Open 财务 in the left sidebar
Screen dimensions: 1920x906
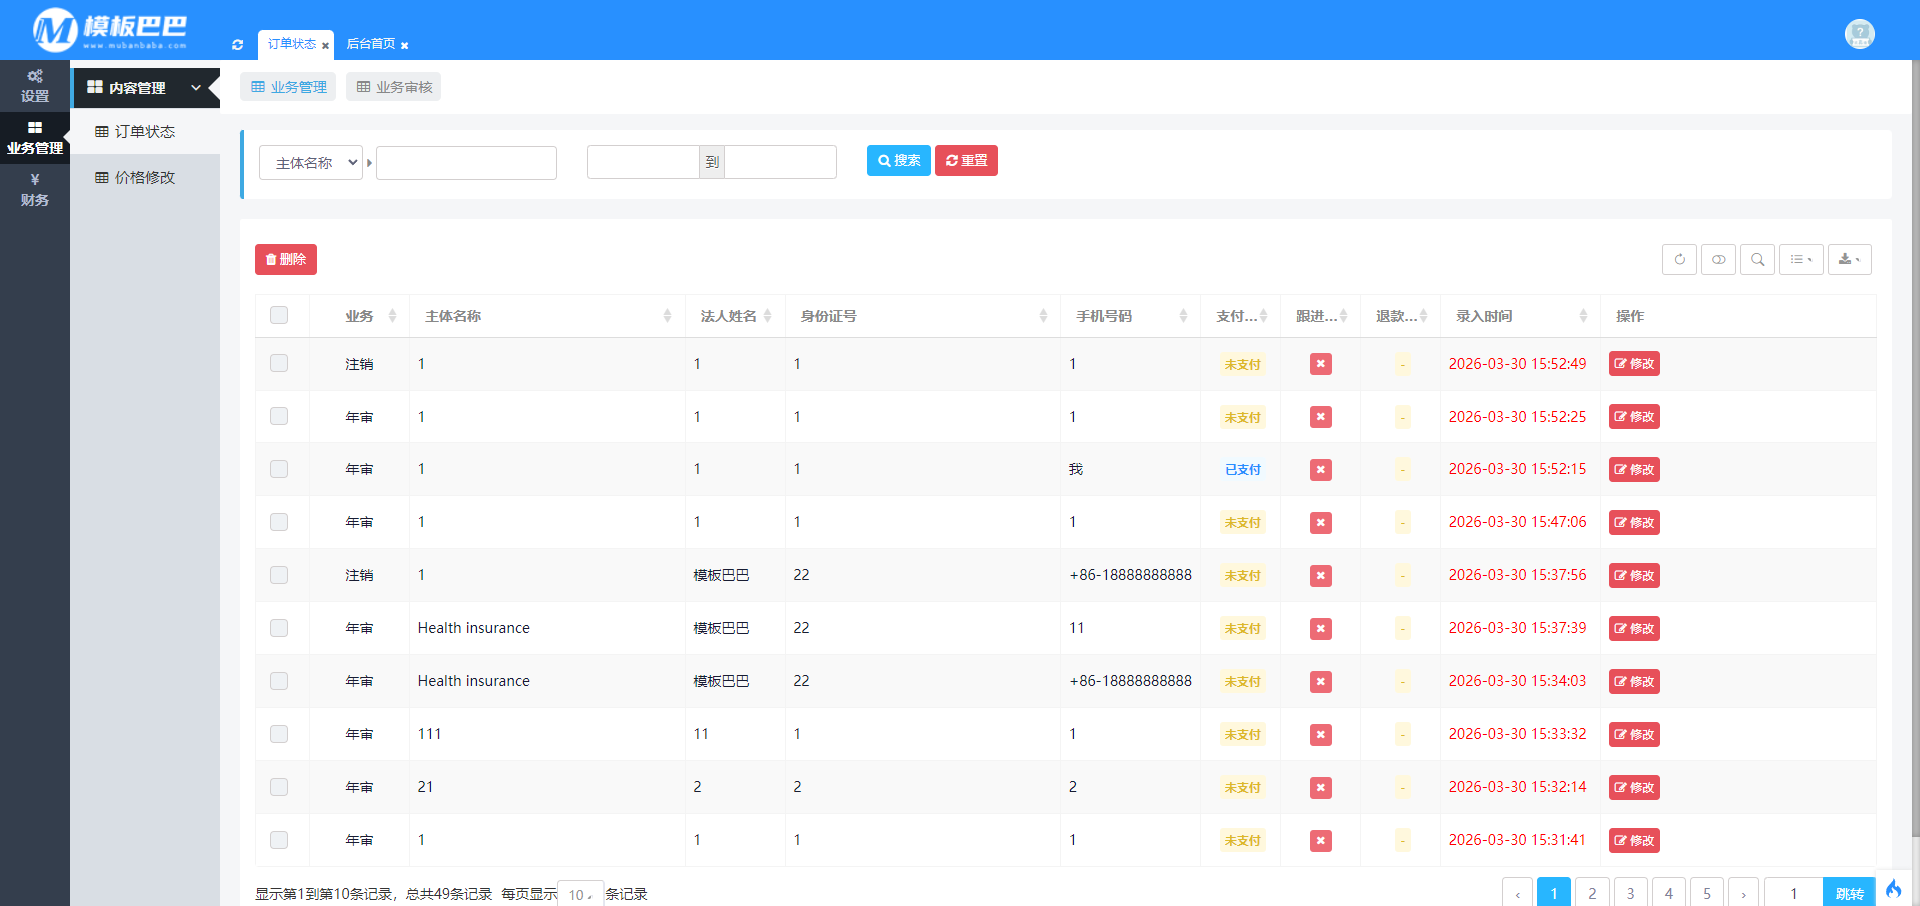pos(35,190)
